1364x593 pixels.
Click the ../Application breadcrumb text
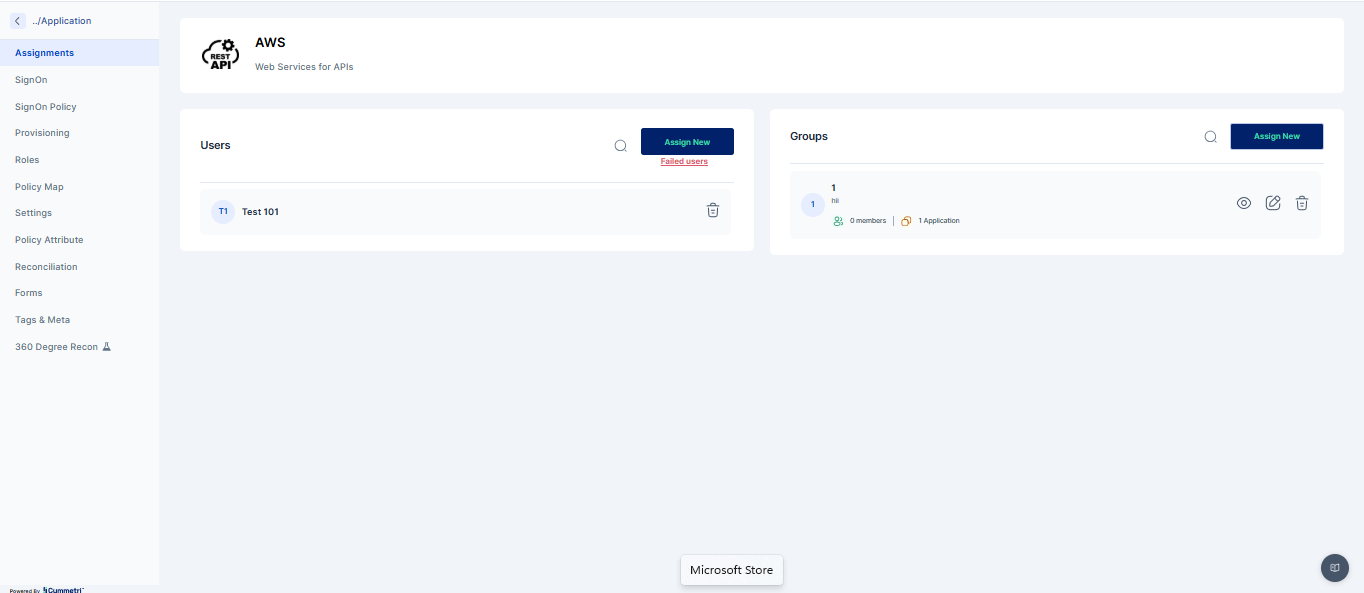61,21
